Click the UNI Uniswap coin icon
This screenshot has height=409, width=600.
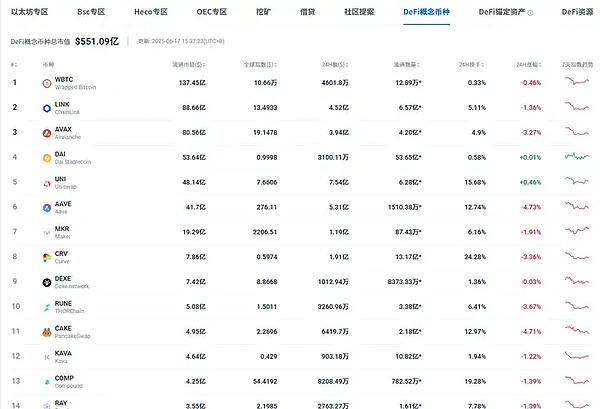coord(46,182)
